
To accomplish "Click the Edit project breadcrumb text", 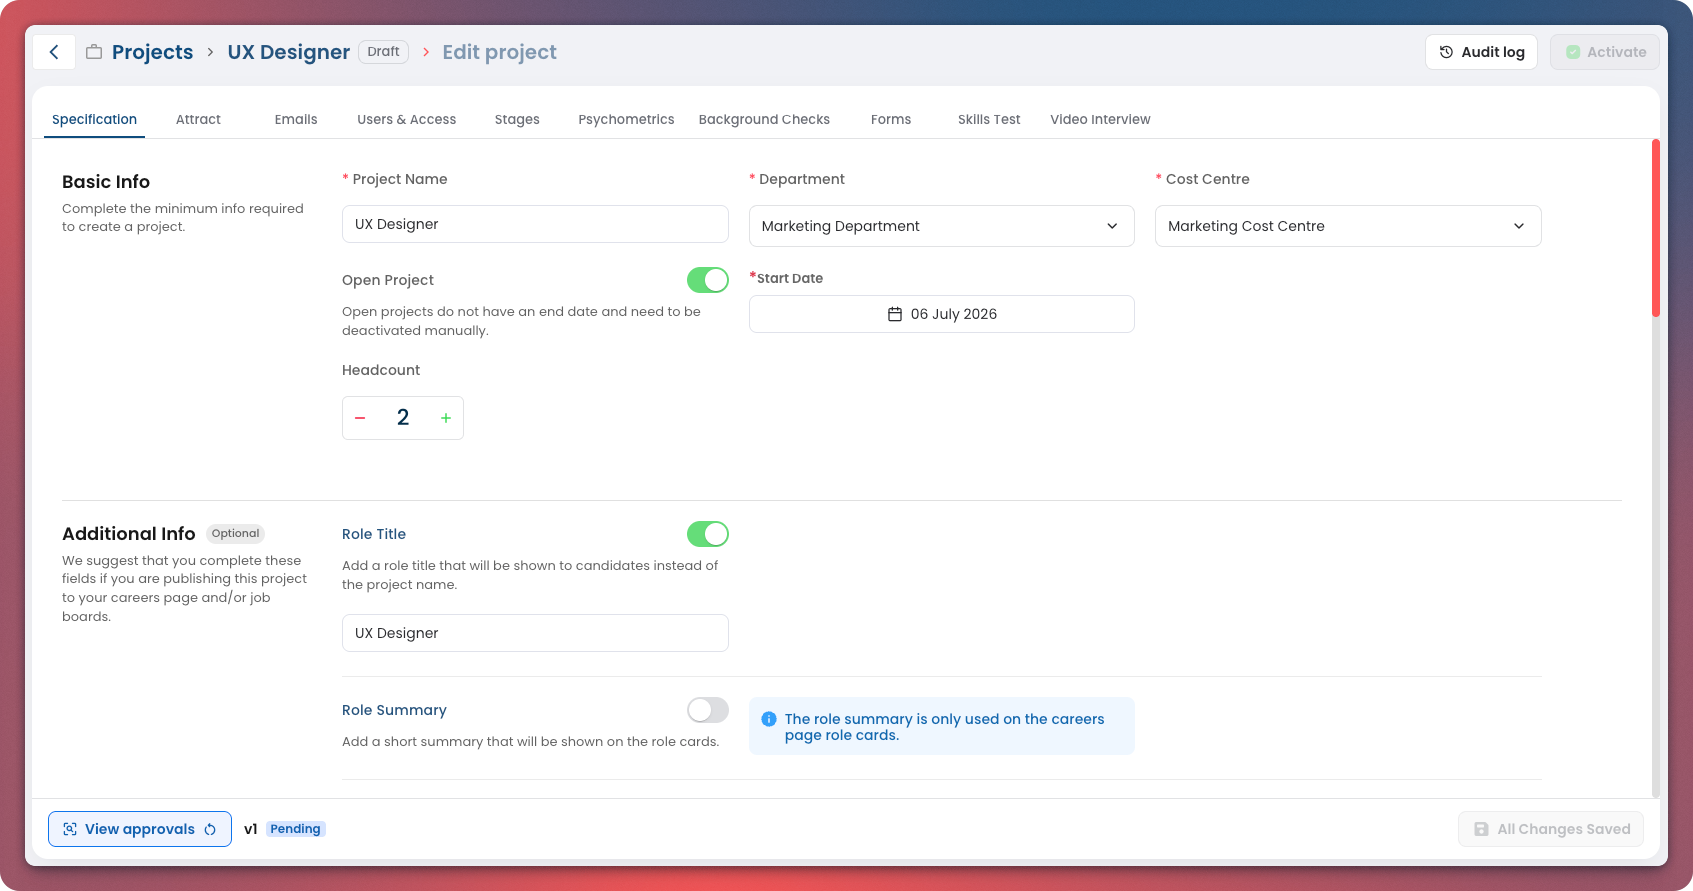I will pos(500,52).
